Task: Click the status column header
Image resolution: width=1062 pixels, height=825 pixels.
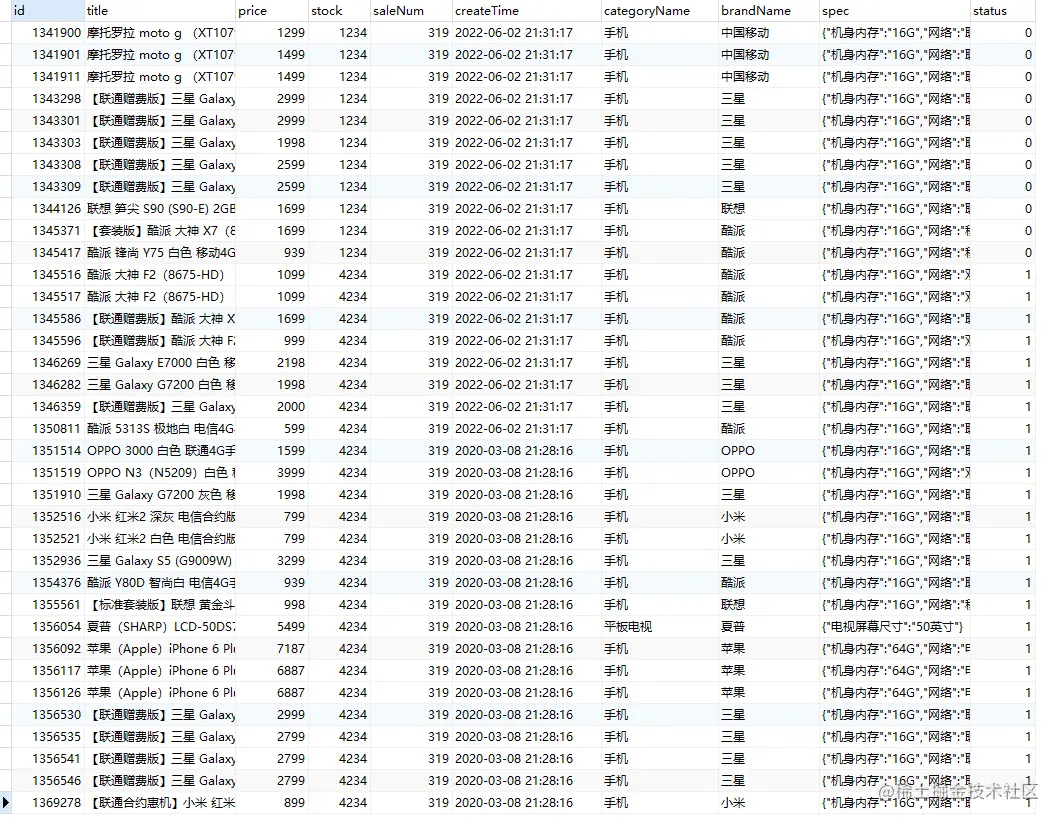Action: click(1003, 11)
